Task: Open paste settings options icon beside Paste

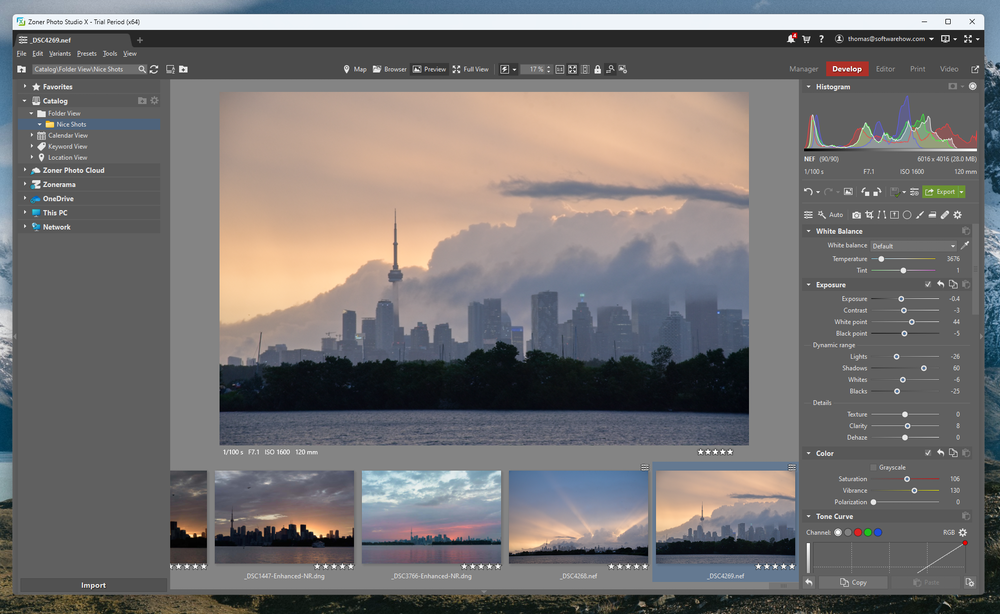Action: [969, 582]
